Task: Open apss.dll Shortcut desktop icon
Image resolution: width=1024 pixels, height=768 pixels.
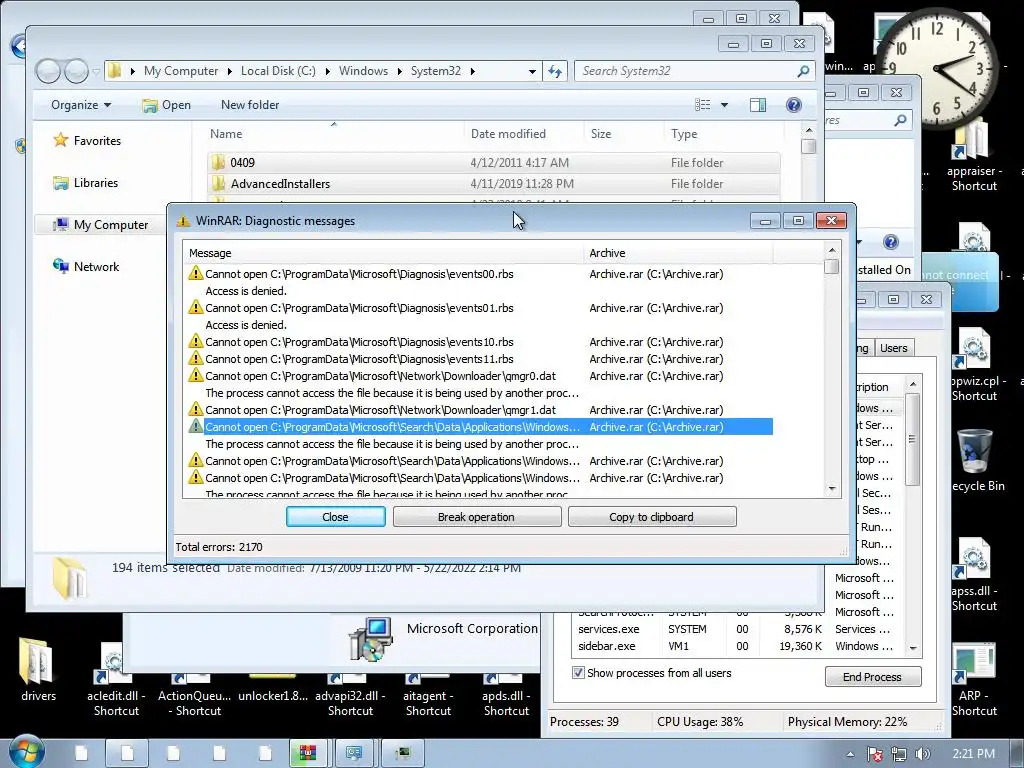Action: (x=974, y=575)
